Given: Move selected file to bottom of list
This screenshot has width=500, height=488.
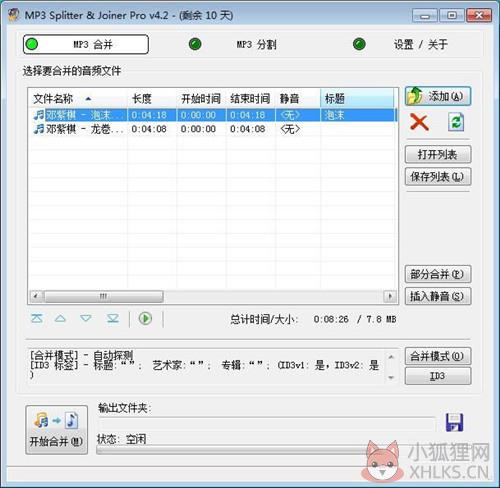Looking at the screenshot, I should pos(113,319).
